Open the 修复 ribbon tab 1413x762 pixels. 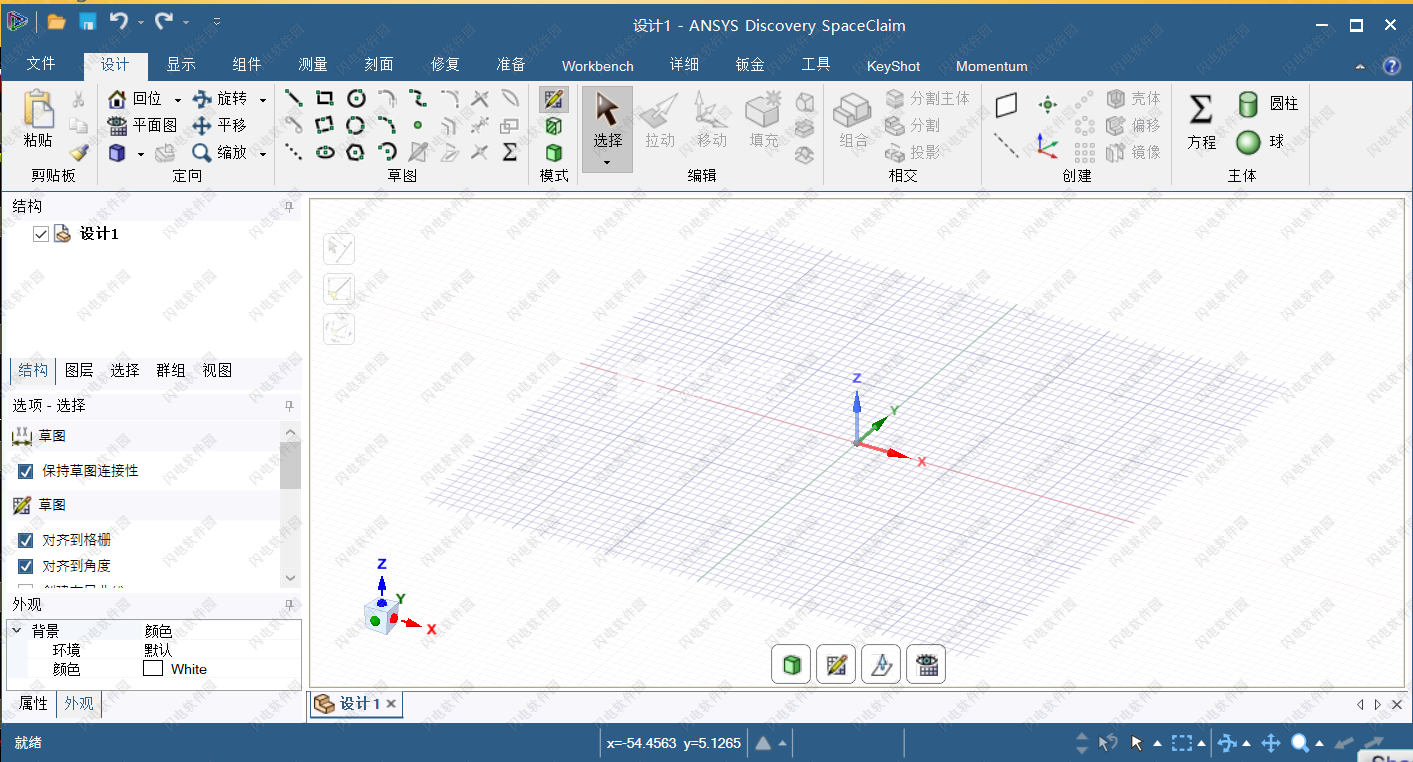pos(445,65)
